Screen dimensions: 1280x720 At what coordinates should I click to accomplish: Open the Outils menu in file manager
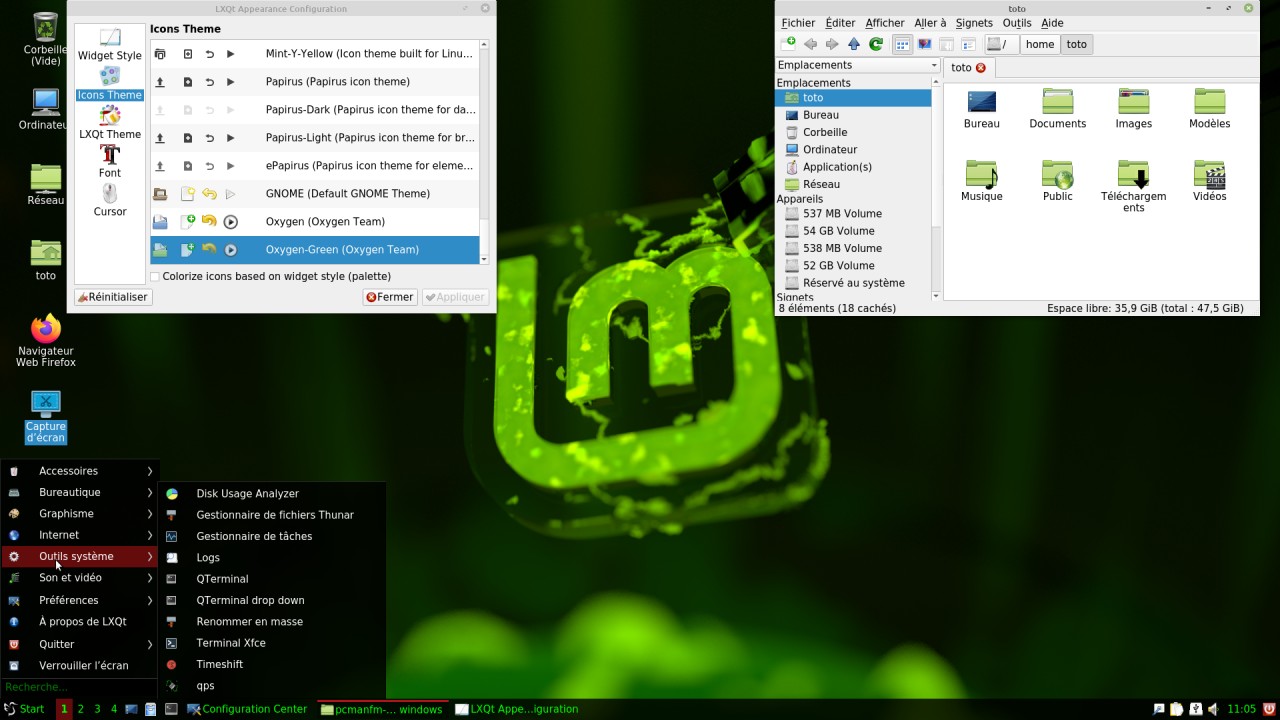point(1017,23)
